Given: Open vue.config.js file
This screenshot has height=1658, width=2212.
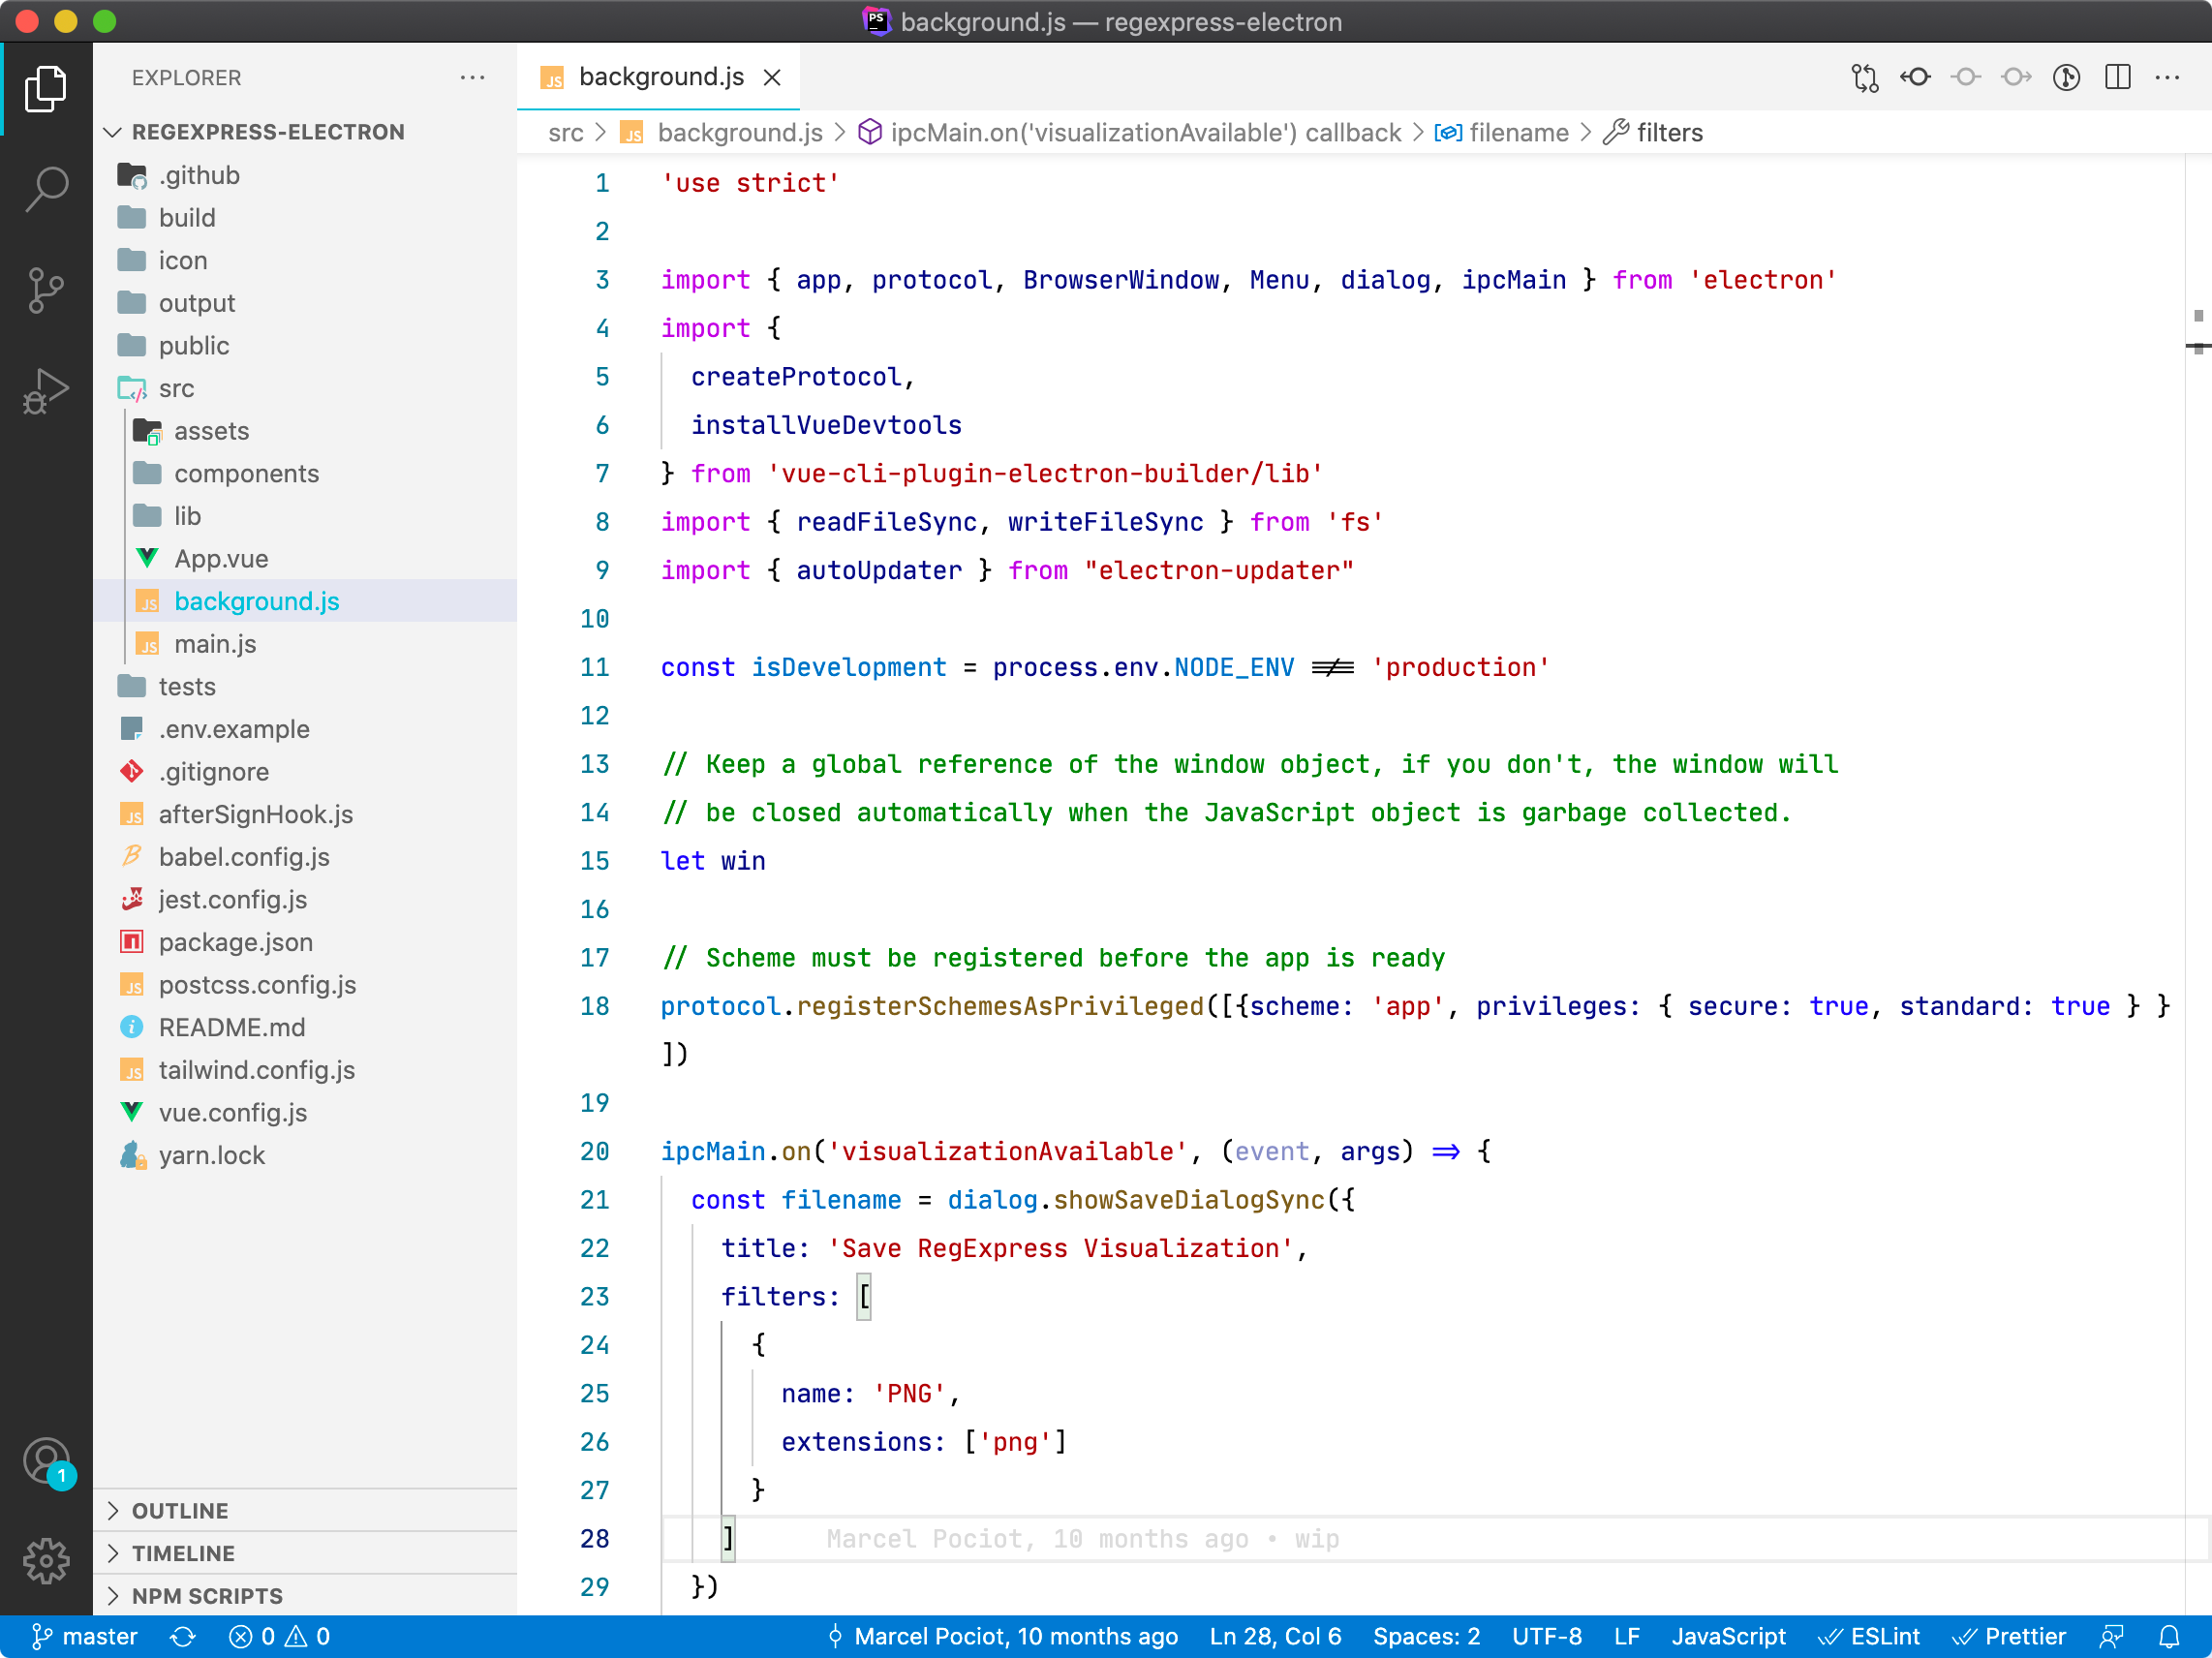Looking at the screenshot, I should pos(305,1113).
